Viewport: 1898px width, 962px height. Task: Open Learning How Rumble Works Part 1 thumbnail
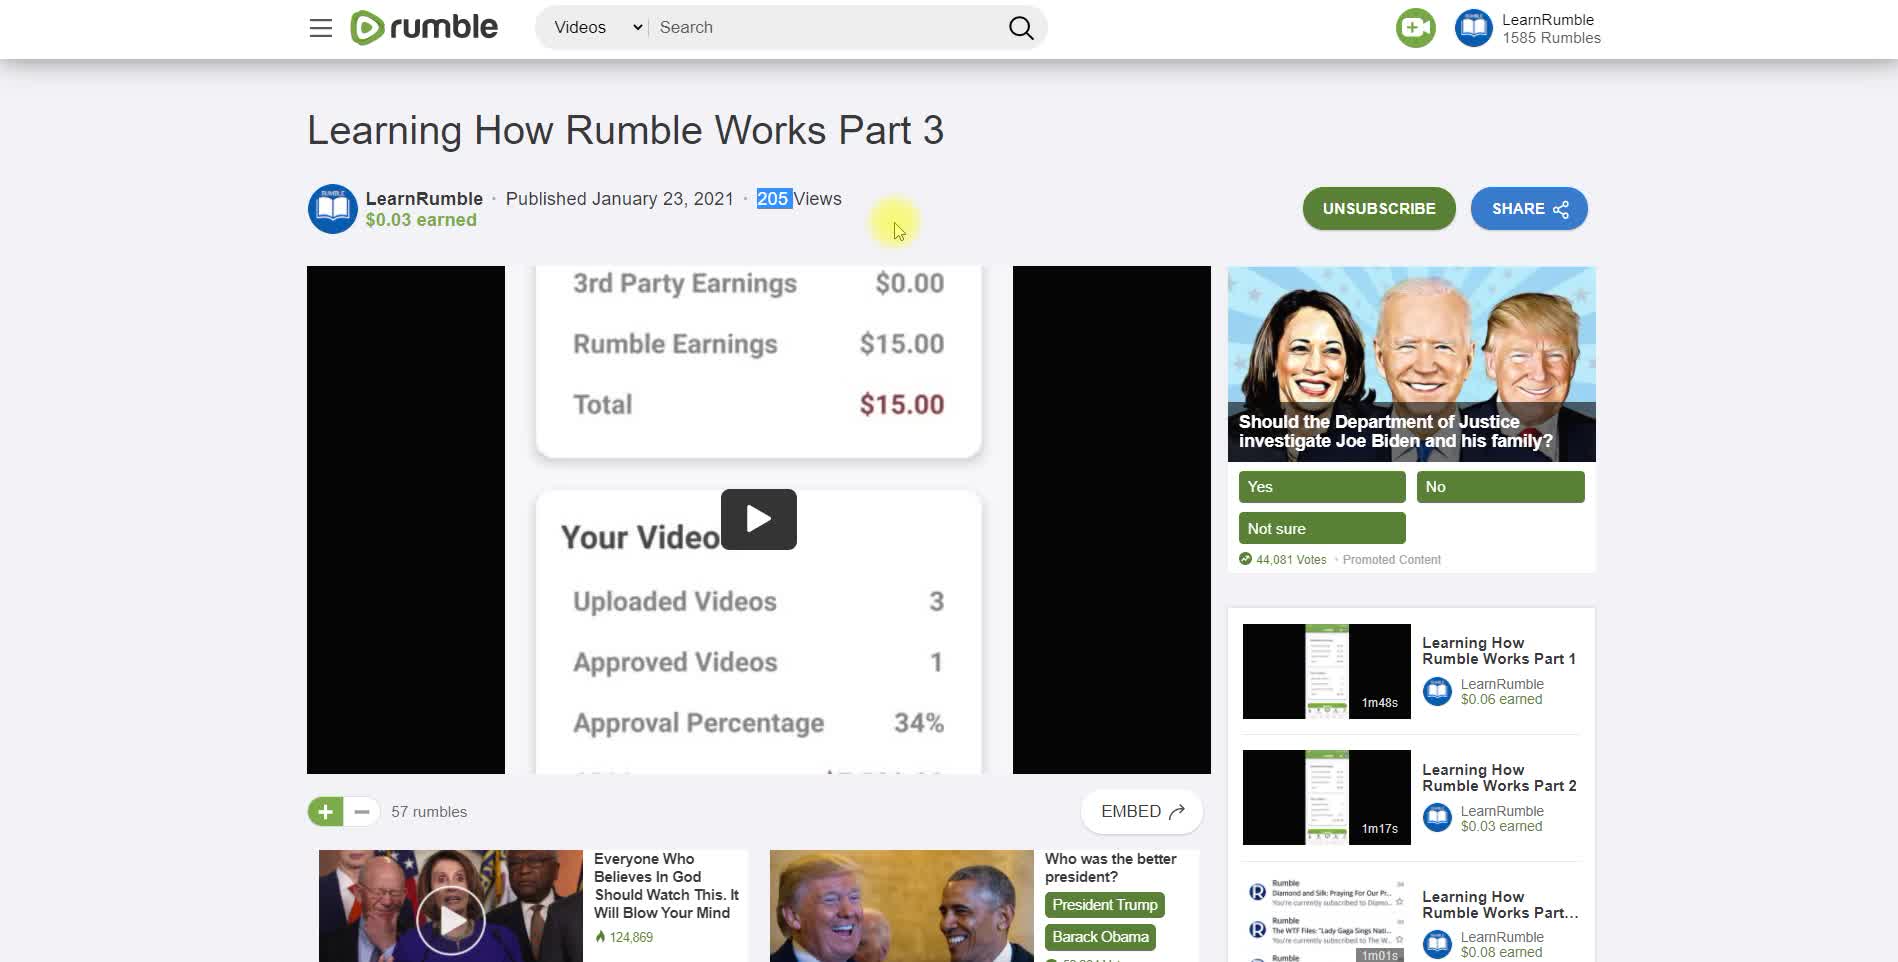coord(1326,671)
